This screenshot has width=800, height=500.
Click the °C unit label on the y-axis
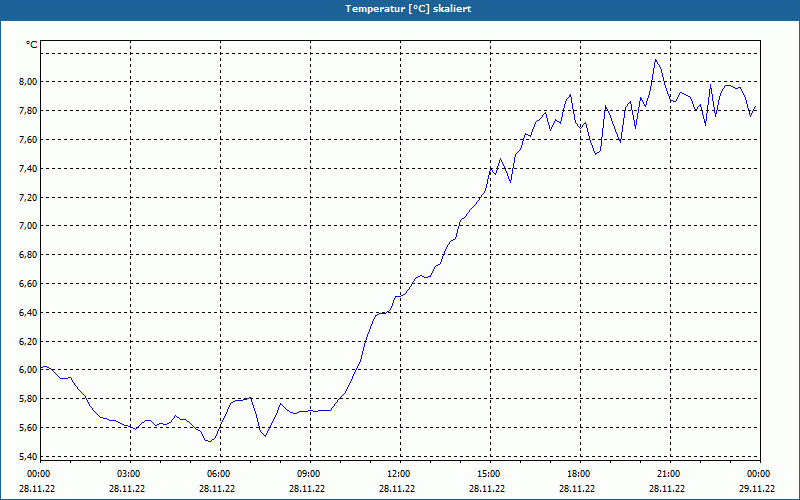click(x=32, y=45)
